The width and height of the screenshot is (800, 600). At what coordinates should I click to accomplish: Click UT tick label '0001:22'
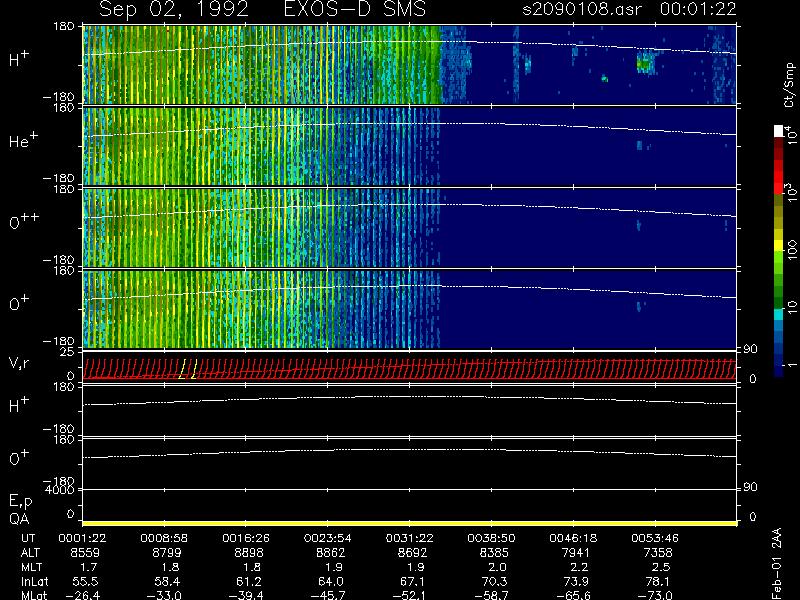coord(82,538)
